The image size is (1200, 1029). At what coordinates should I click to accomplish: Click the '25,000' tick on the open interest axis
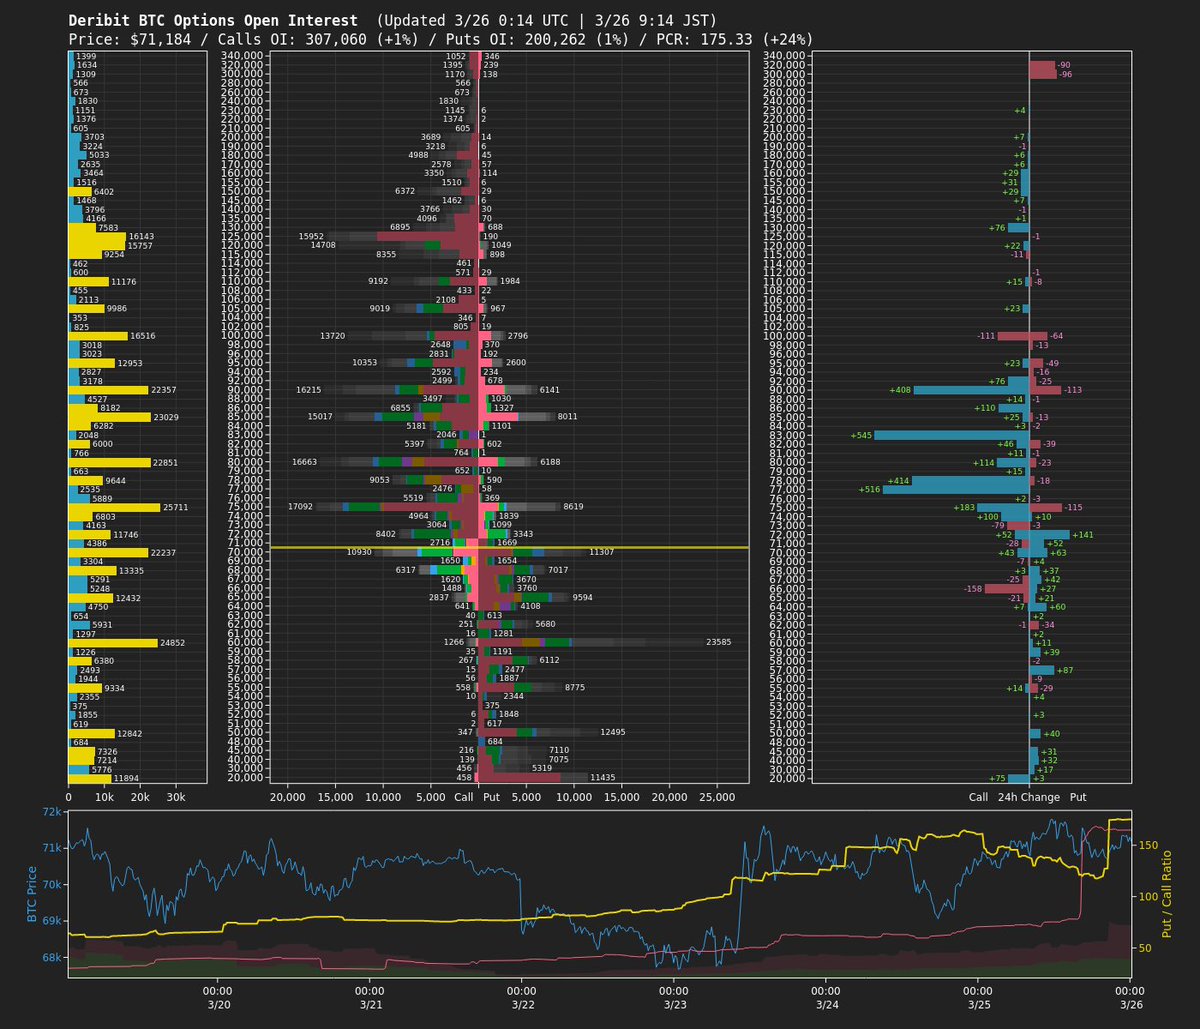click(x=717, y=798)
